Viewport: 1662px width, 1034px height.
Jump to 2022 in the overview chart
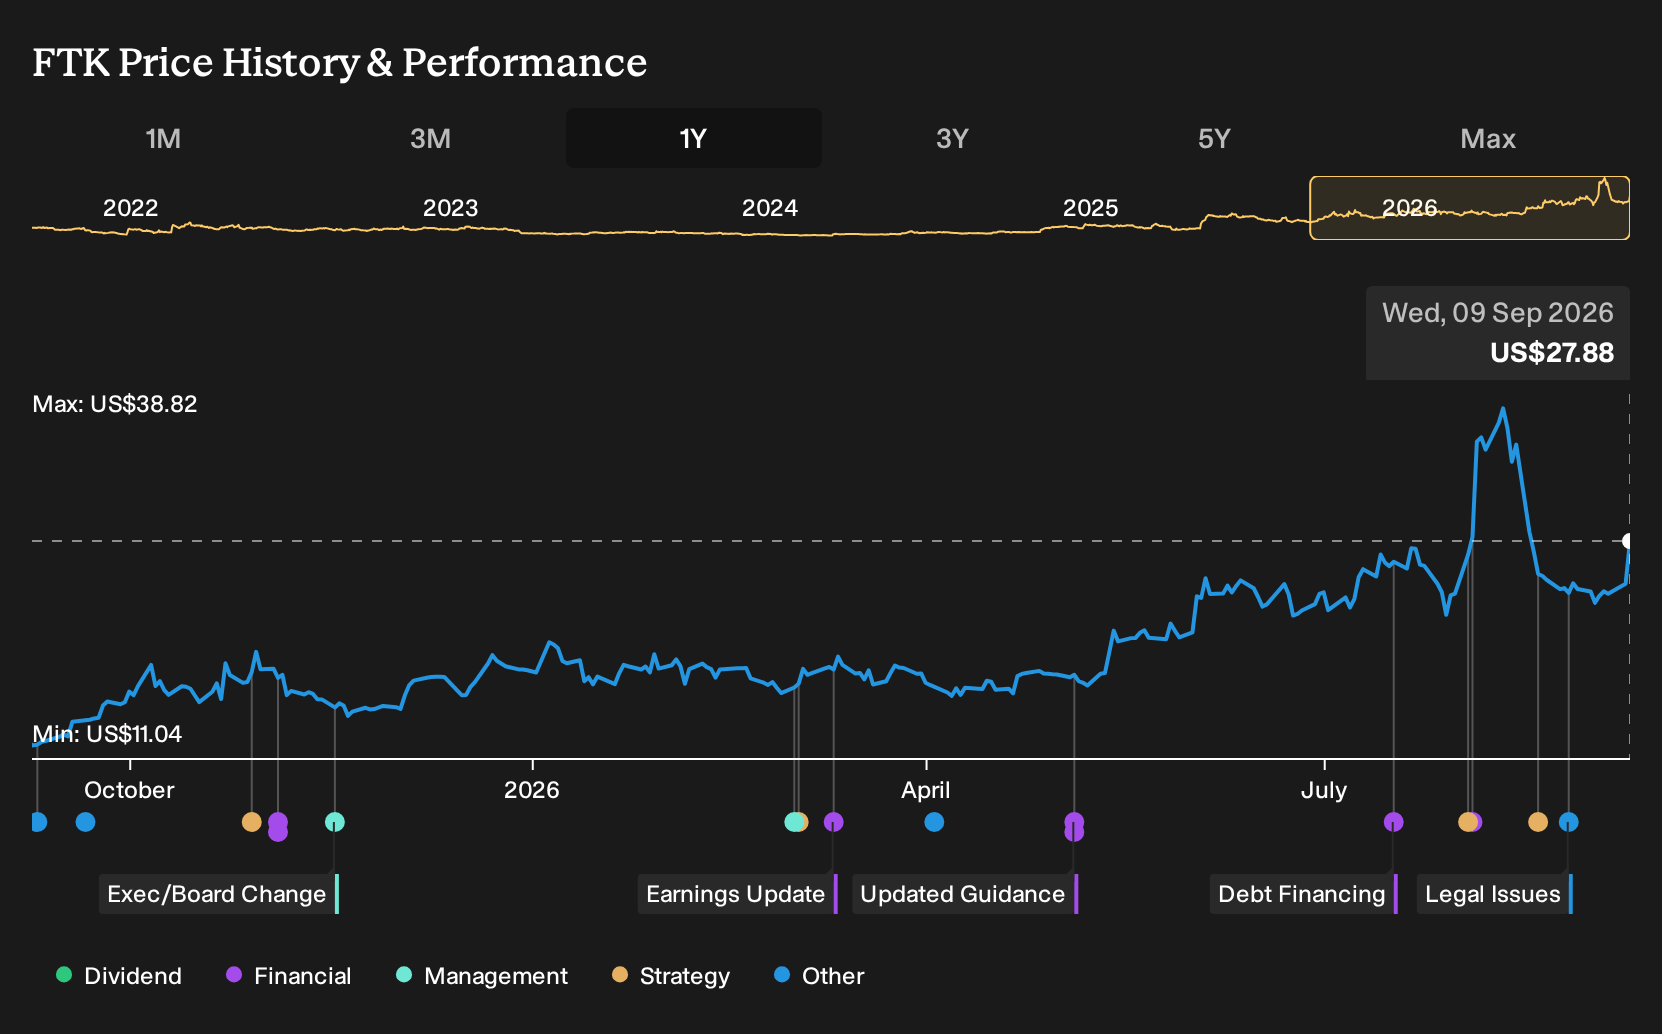(131, 208)
